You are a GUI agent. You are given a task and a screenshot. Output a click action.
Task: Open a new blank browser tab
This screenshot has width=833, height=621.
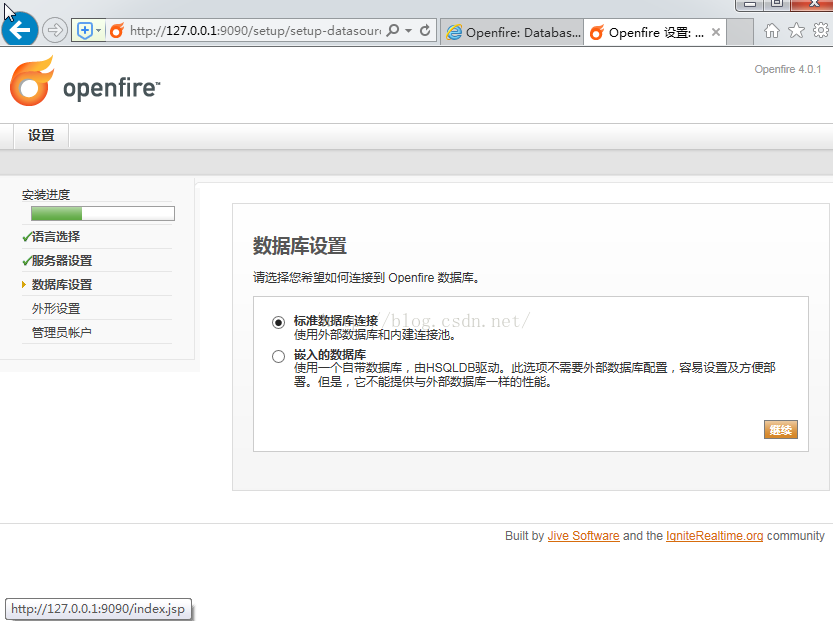pos(741,32)
